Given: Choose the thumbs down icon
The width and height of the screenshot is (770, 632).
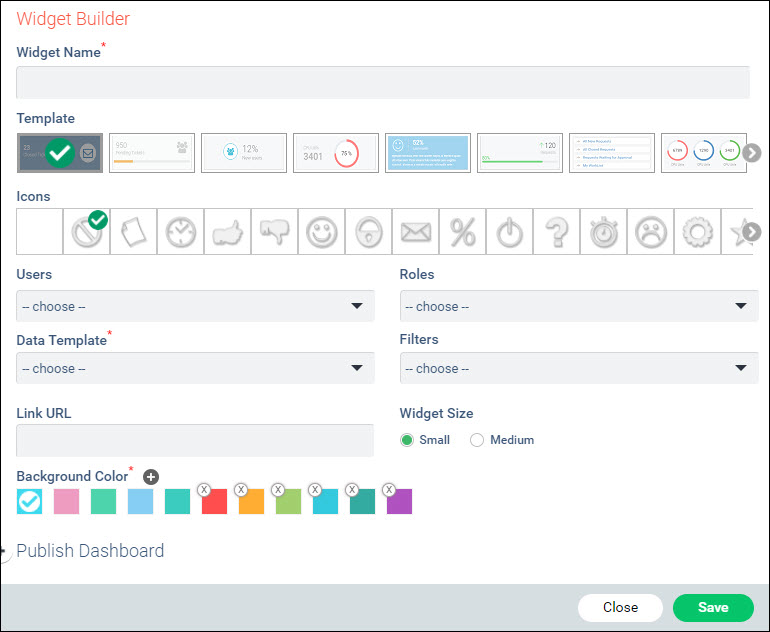Looking at the screenshot, I should click(275, 231).
